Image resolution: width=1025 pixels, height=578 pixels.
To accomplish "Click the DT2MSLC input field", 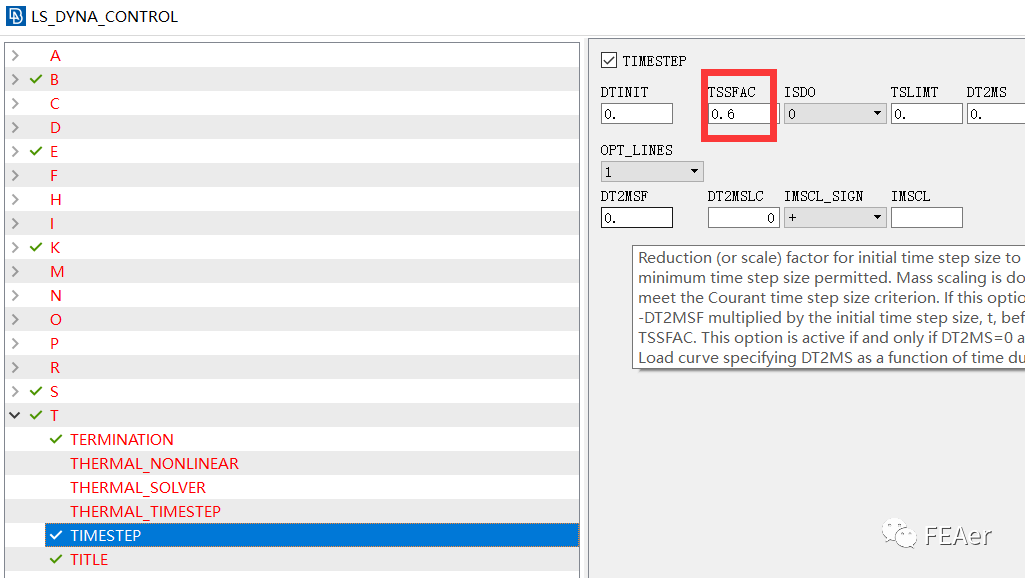I will (743, 218).
